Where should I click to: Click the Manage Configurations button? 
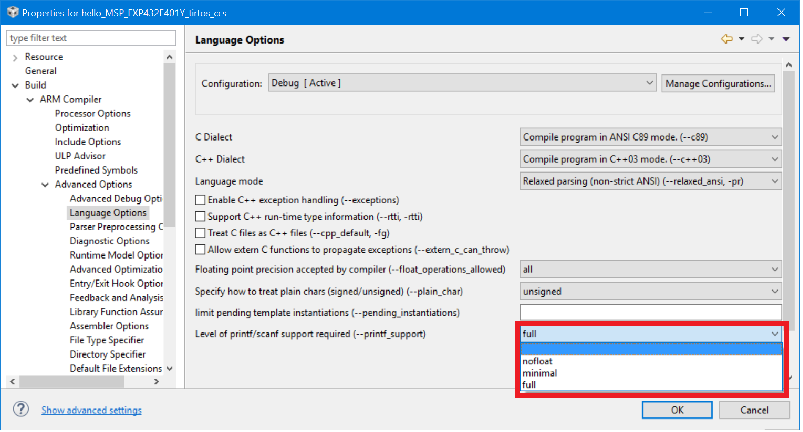718,83
